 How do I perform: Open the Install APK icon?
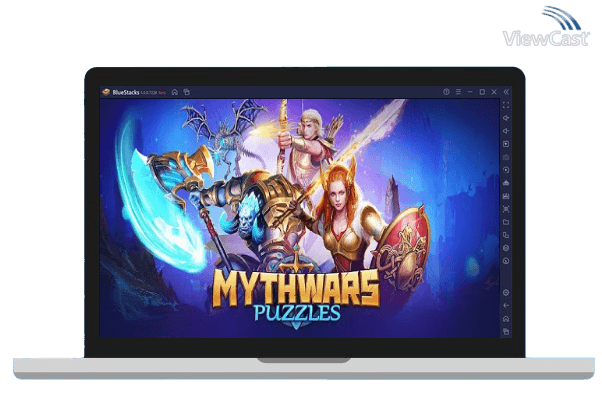[x=506, y=183]
